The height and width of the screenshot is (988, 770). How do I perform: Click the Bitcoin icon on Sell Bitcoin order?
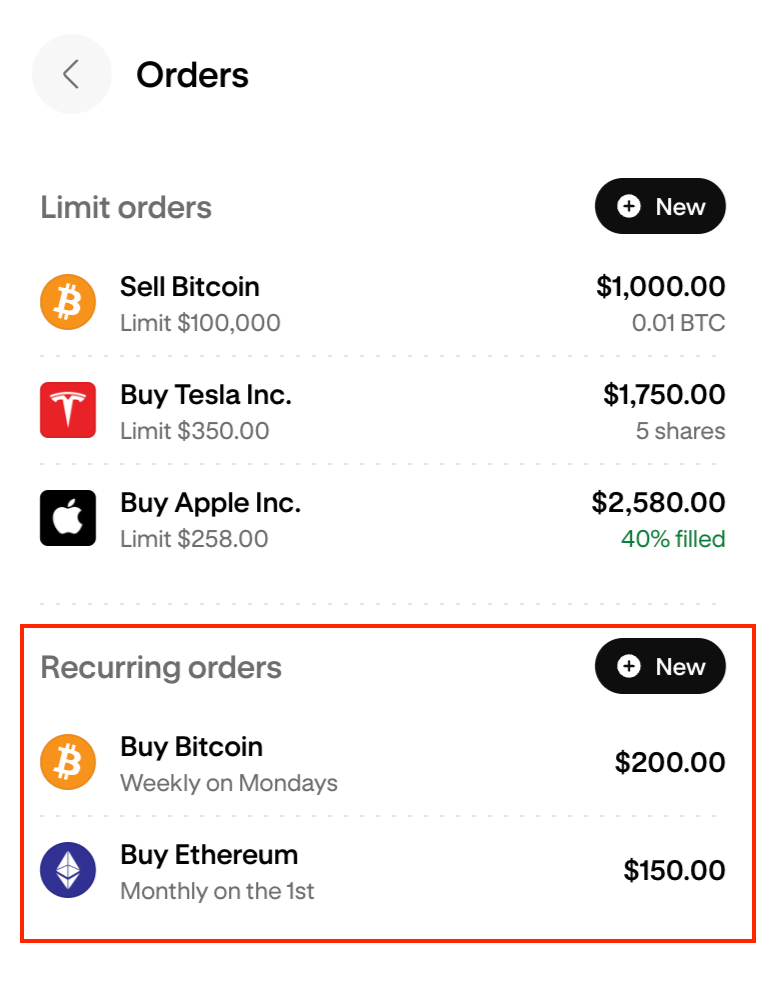(68, 302)
